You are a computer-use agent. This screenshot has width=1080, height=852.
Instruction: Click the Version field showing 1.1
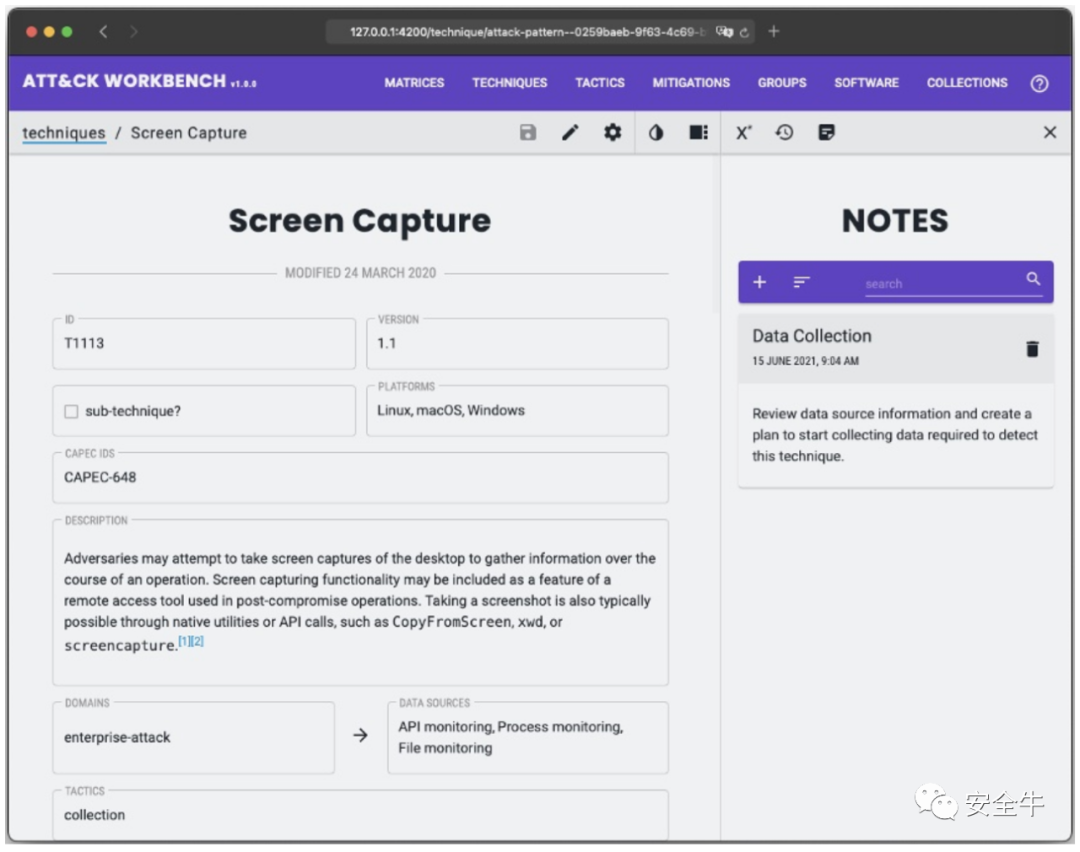[x=517, y=343]
